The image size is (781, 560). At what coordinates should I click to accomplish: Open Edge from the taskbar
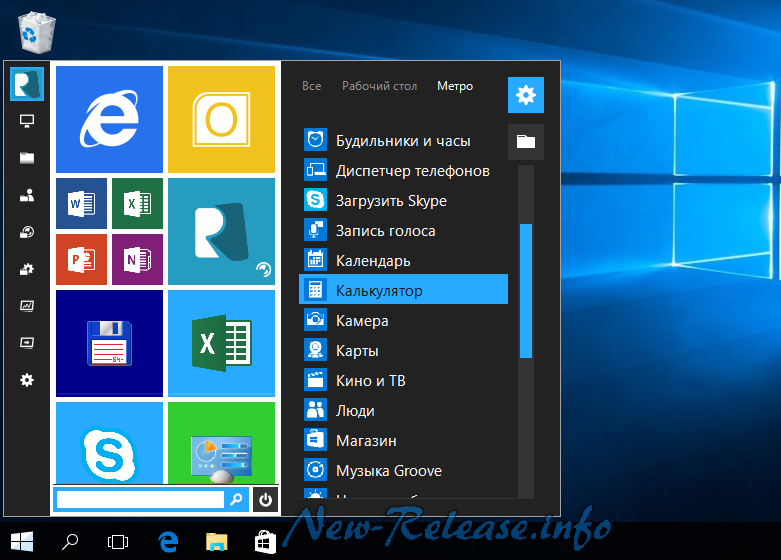coord(168,542)
